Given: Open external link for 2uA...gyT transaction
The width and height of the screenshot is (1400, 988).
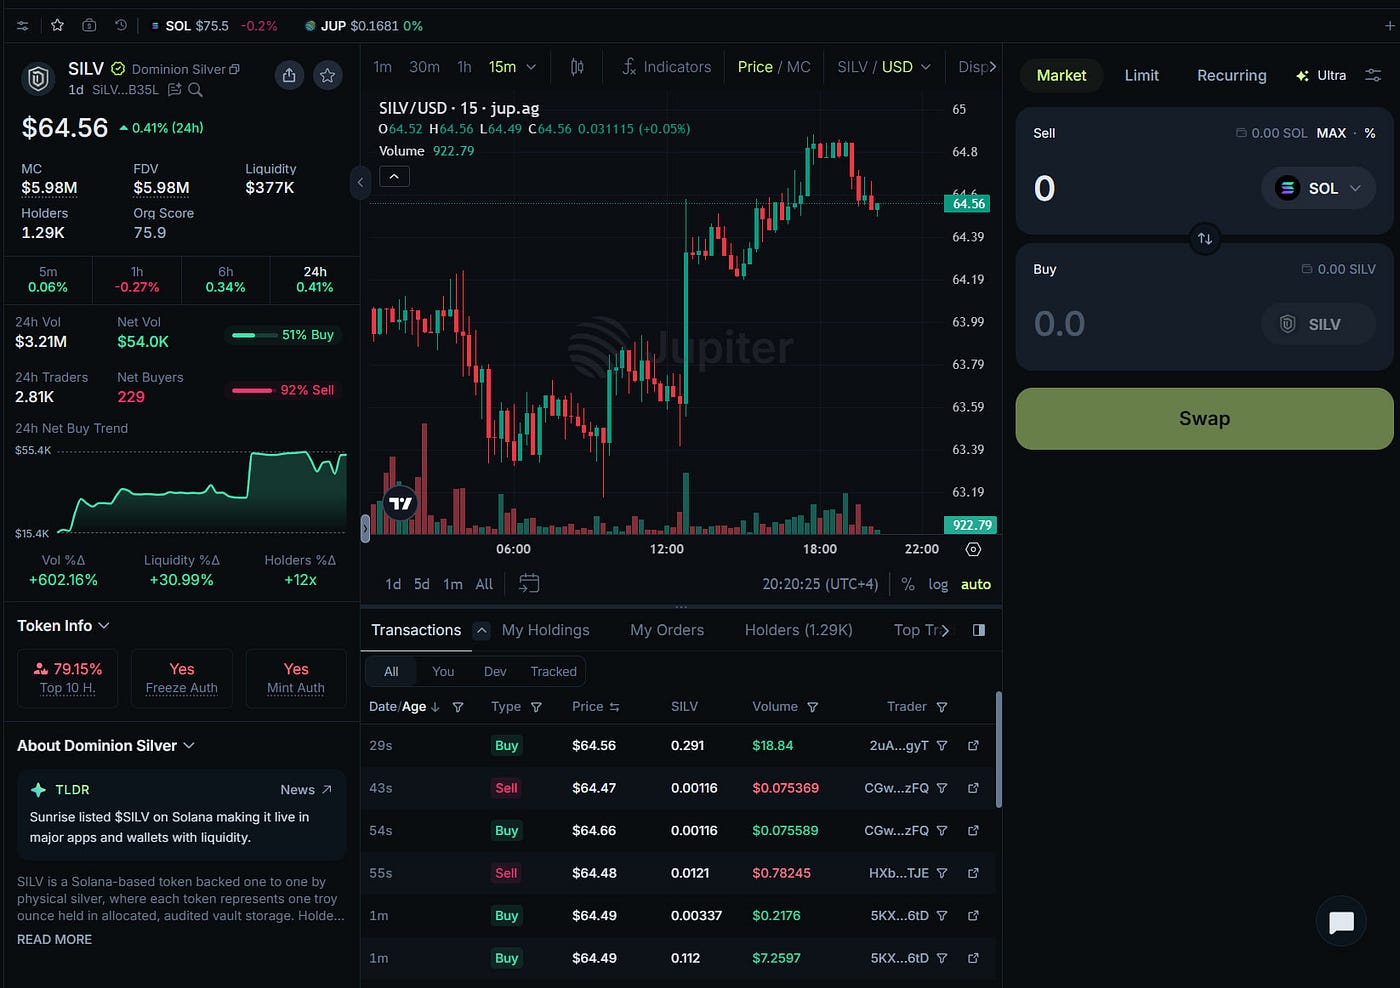Looking at the screenshot, I should (x=973, y=746).
